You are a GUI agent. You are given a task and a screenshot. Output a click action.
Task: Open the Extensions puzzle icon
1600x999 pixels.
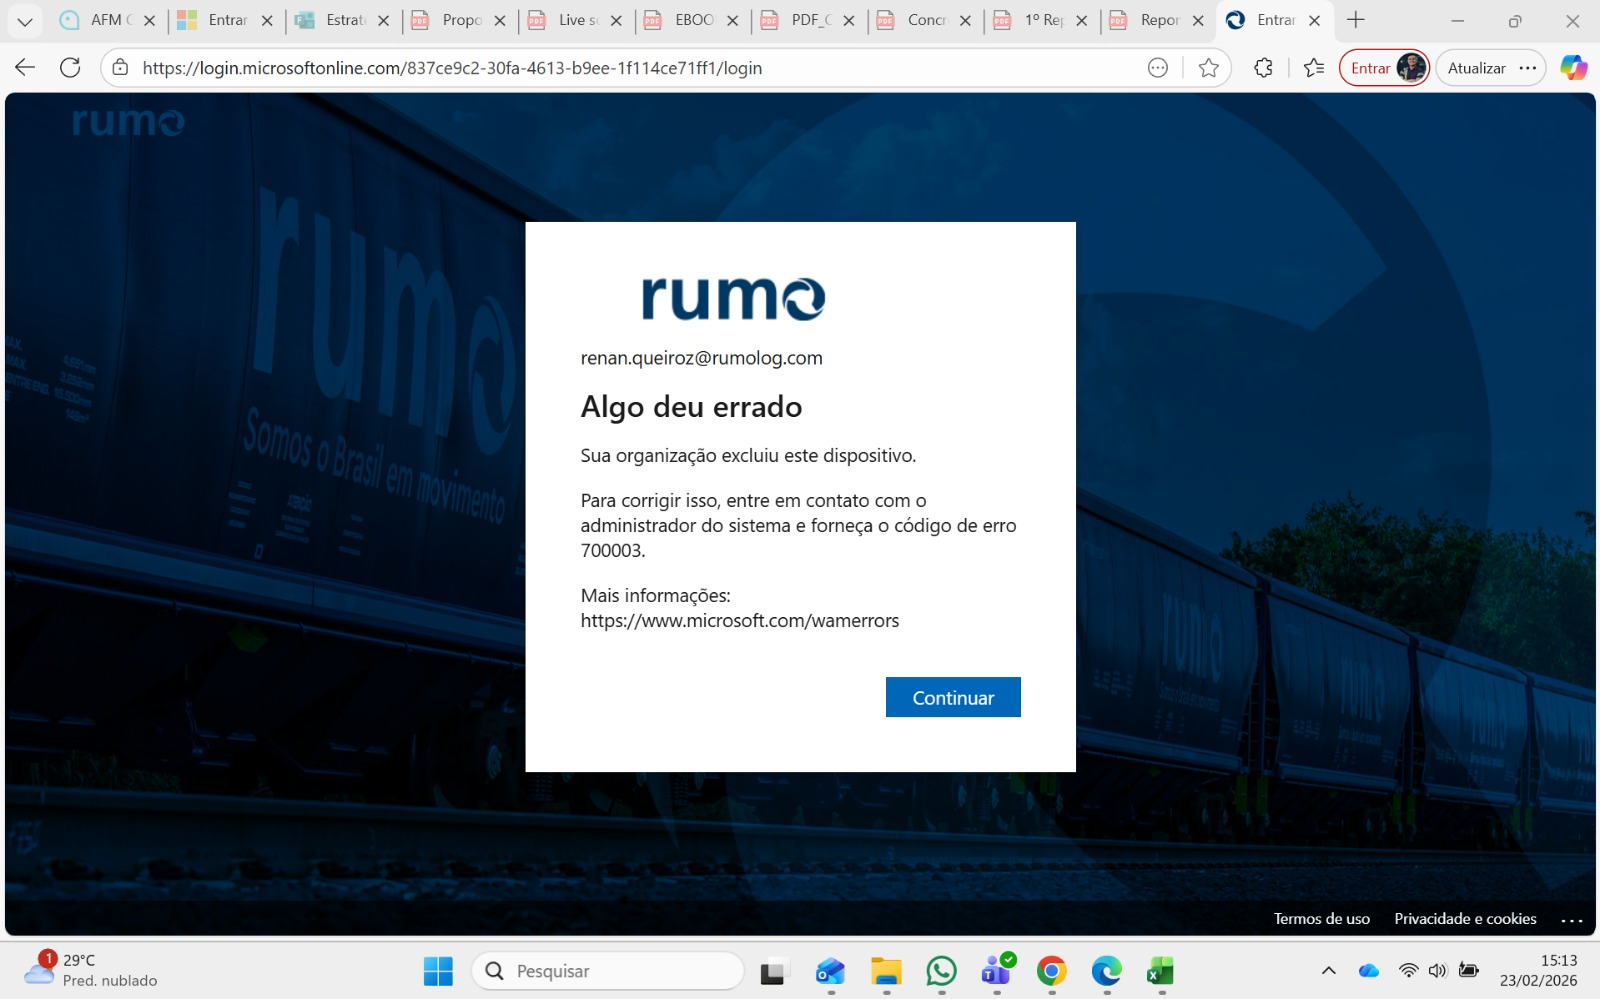coord(1264,68)
